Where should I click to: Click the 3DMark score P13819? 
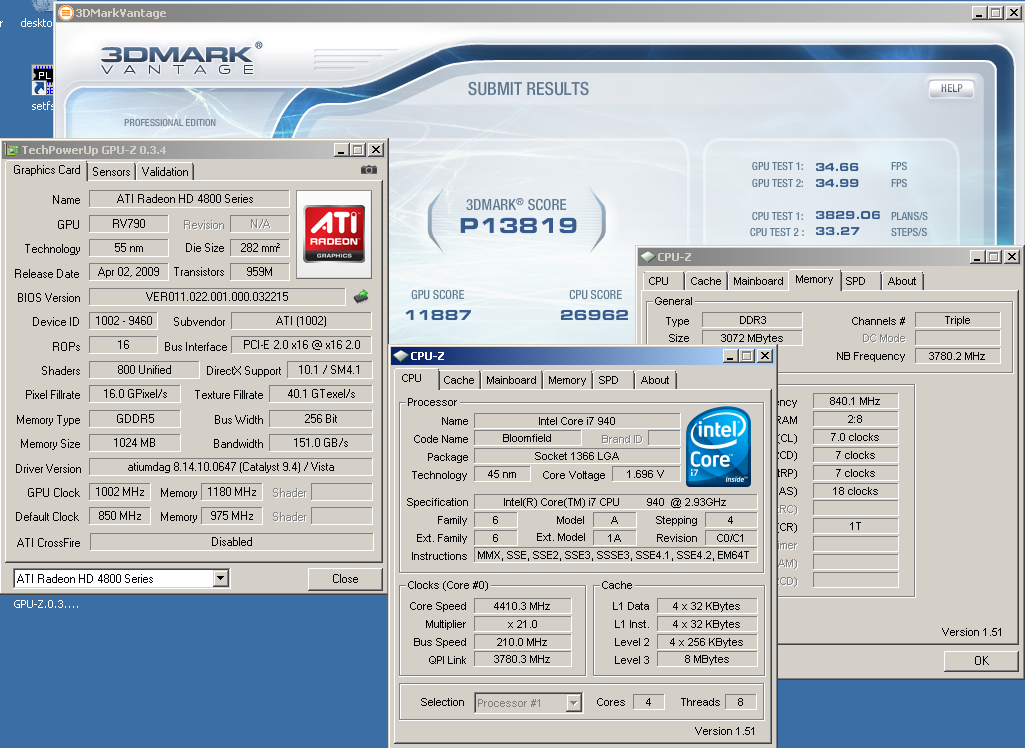pos(518,226)
